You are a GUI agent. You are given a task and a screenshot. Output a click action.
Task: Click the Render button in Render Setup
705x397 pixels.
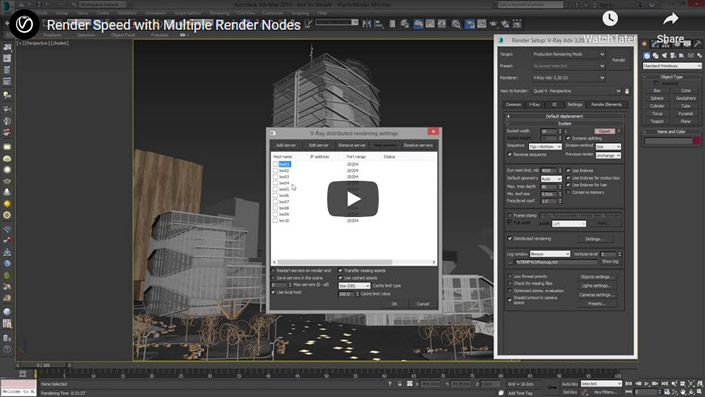pos(619,60)
